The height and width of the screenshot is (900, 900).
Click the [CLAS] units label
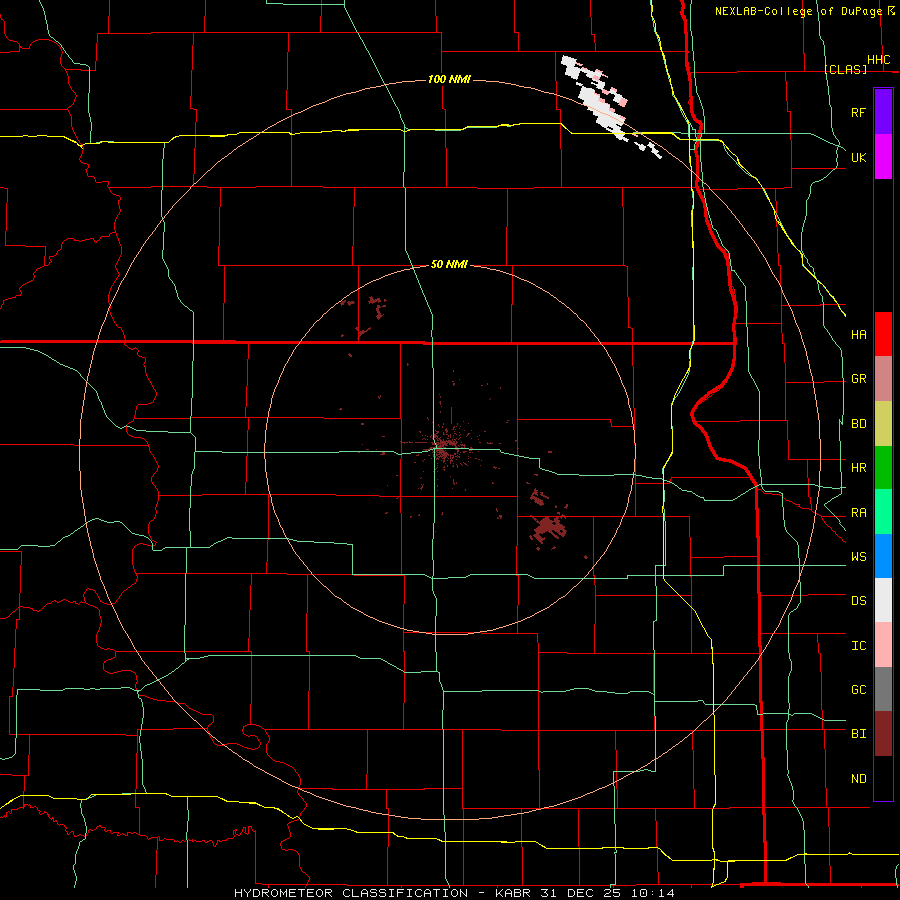845,69
